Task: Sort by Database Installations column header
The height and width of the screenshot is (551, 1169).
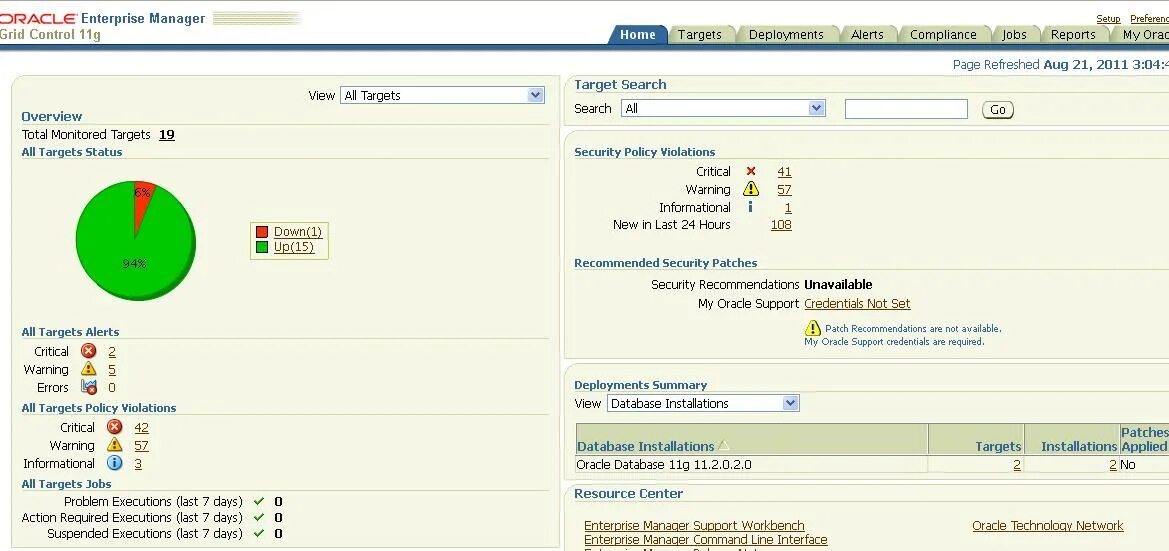Action: [646, 446]
